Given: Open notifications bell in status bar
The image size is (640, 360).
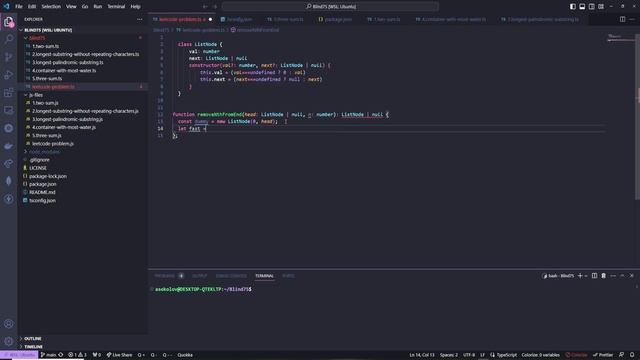Looking at the screenshot, I should pos(632,355).
